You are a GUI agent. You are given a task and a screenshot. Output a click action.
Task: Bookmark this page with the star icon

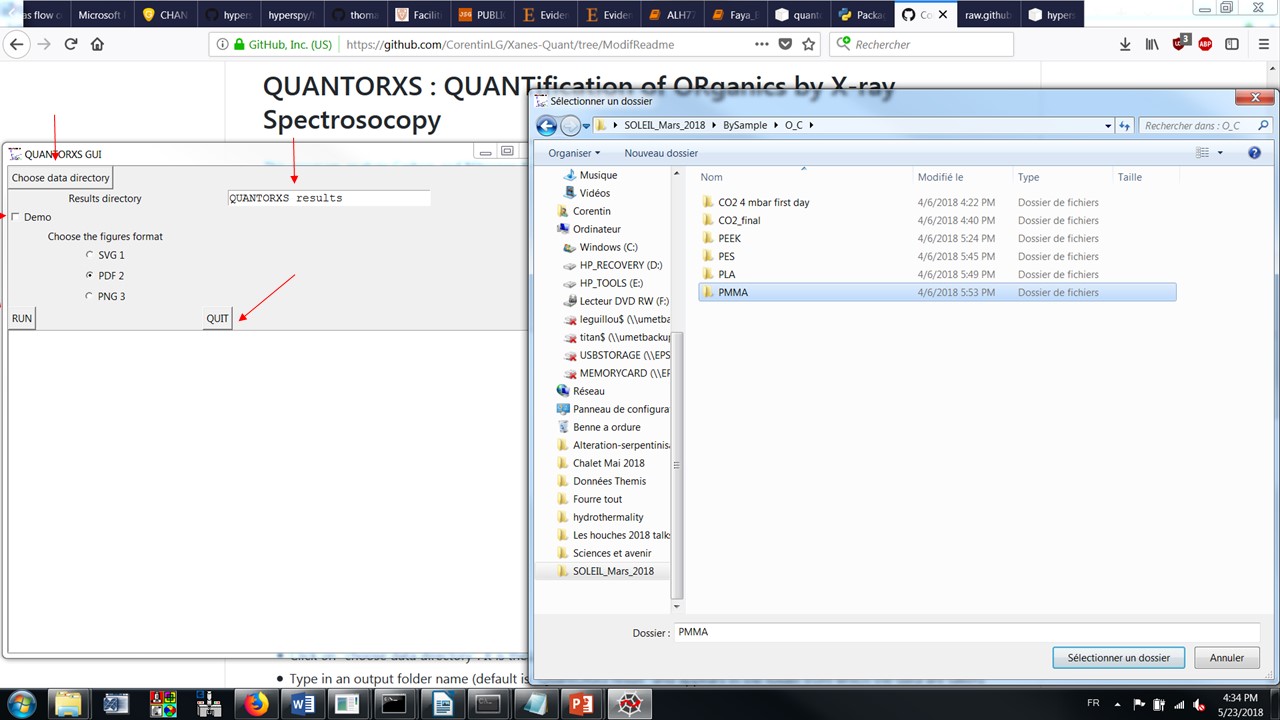click(809, 44)
